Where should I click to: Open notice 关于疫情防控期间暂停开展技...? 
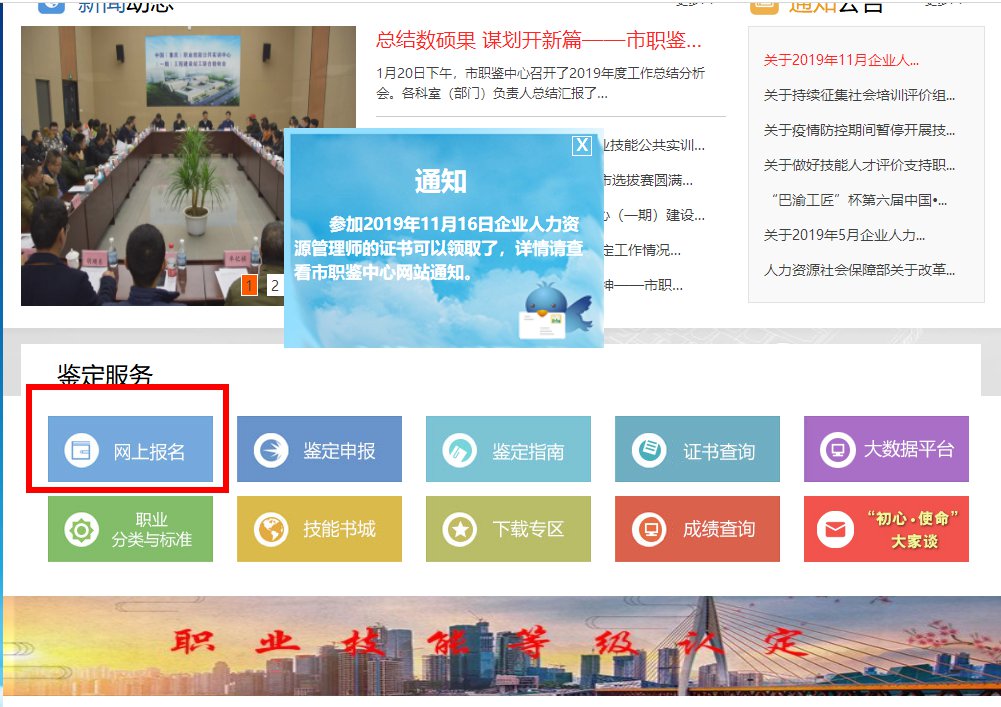[x=859, y=131]
